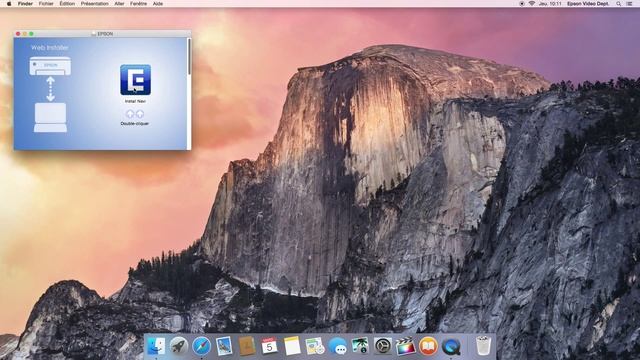This screenshot has width=640, height=360.
Task: Open the Édition menu
Action: point(67,4)
